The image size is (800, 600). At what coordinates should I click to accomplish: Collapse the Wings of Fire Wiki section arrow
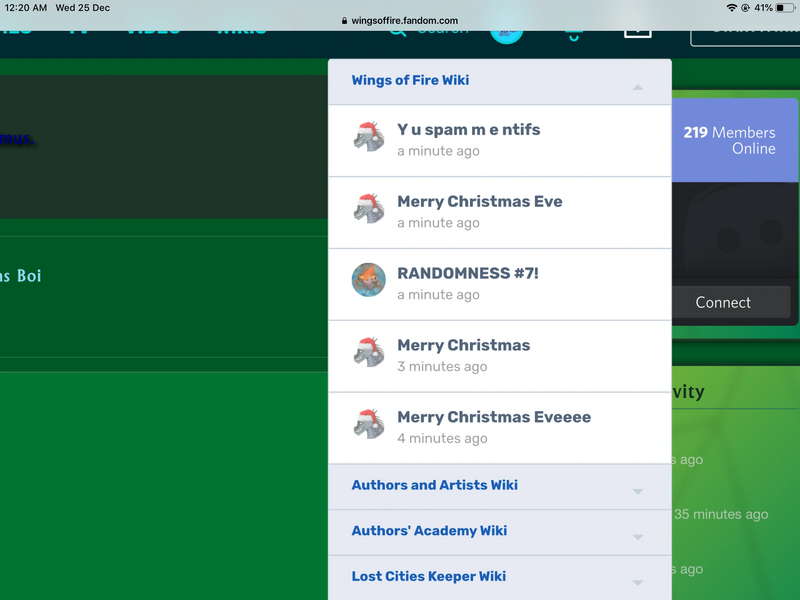click(637, 88)
